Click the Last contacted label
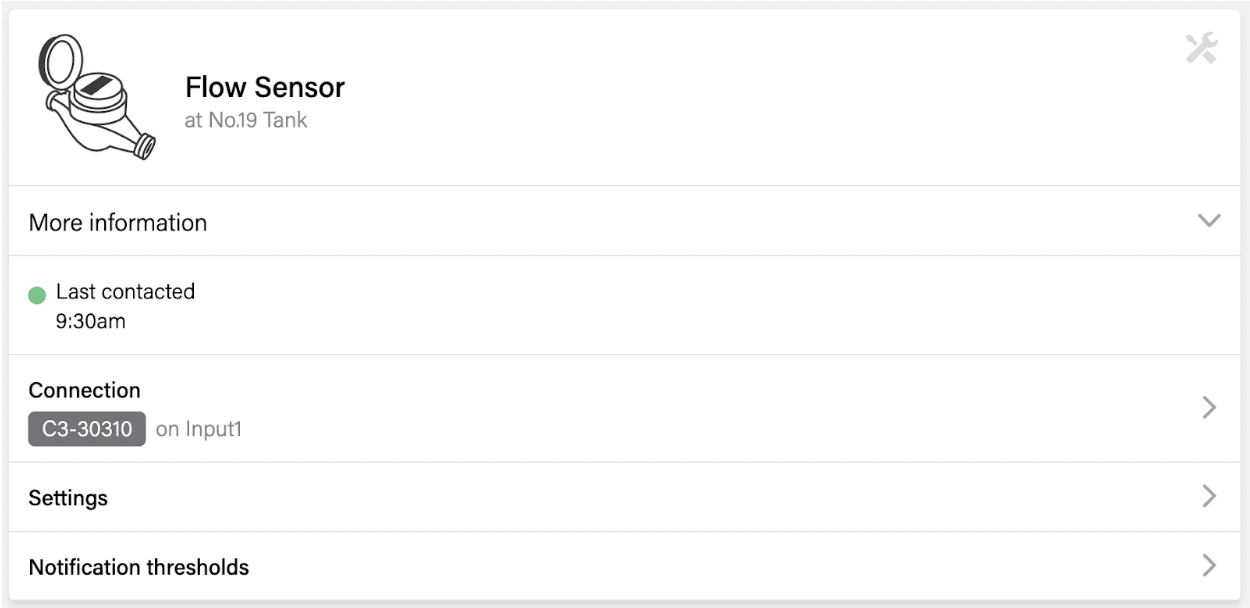 [125, 291]
